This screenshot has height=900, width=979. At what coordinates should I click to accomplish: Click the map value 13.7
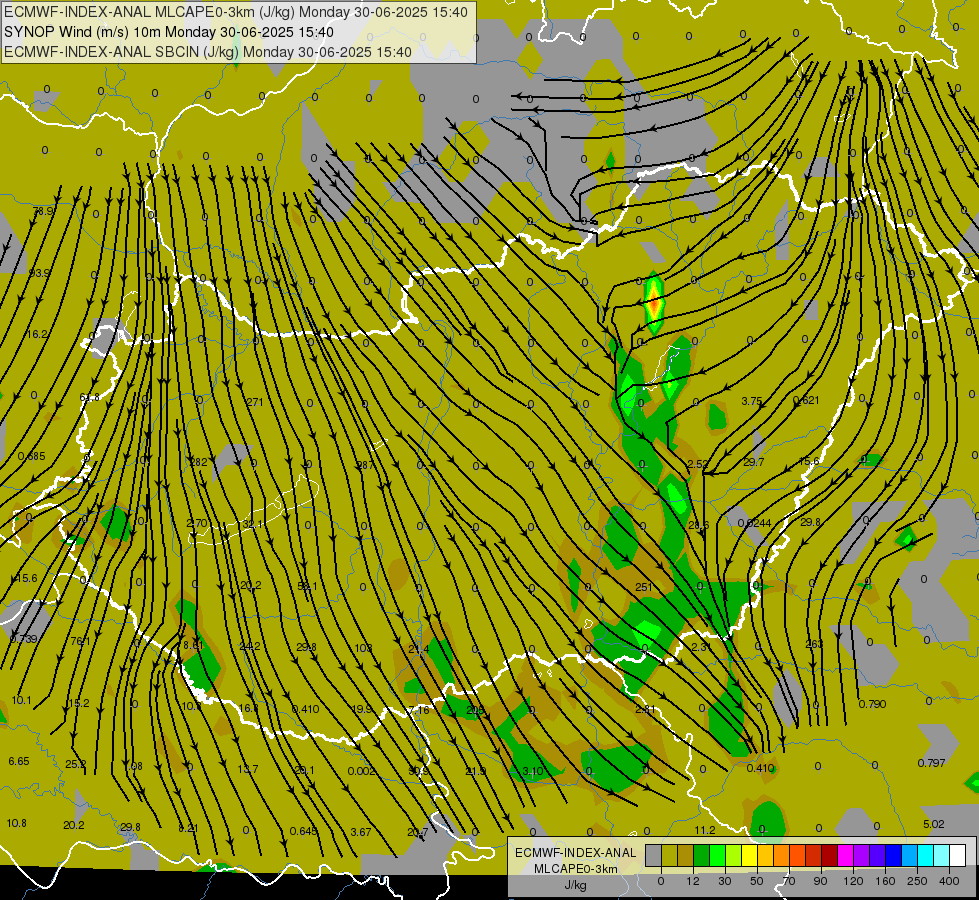(x=247, y=769)
